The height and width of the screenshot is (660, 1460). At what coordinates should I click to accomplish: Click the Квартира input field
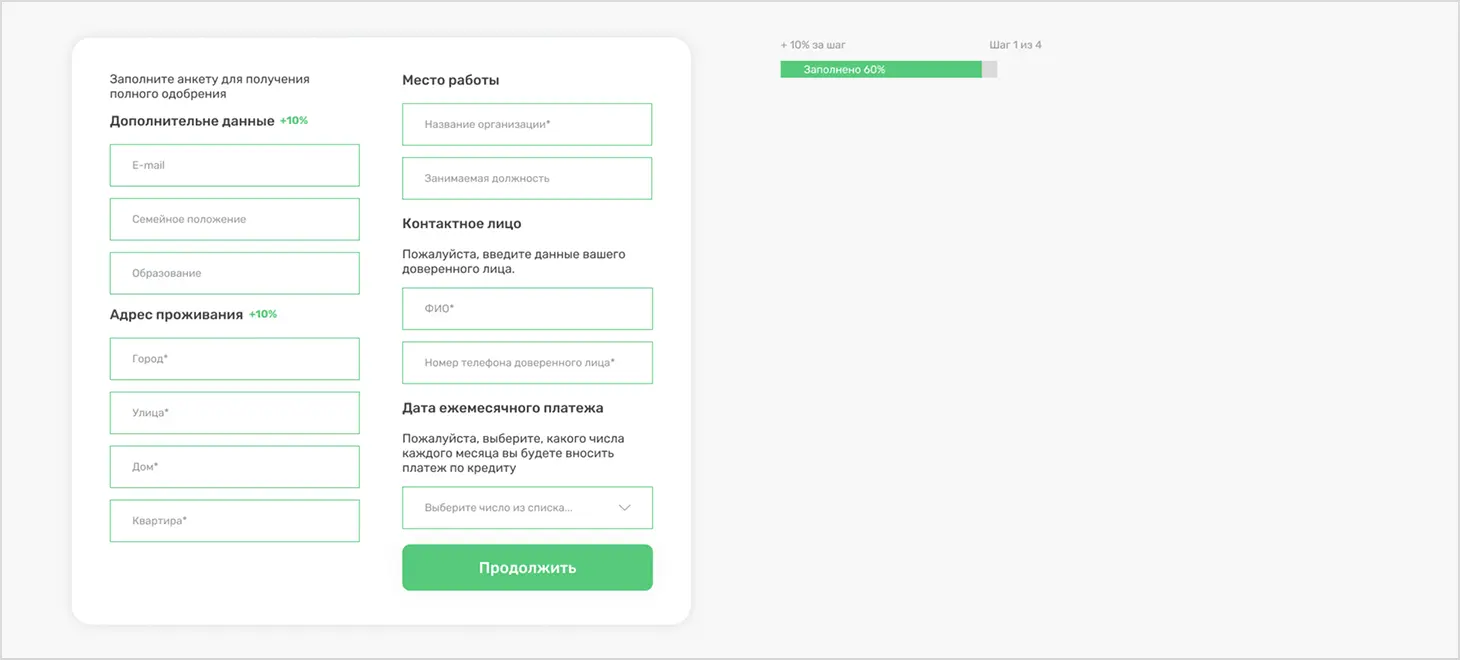[x=234, y=521]
